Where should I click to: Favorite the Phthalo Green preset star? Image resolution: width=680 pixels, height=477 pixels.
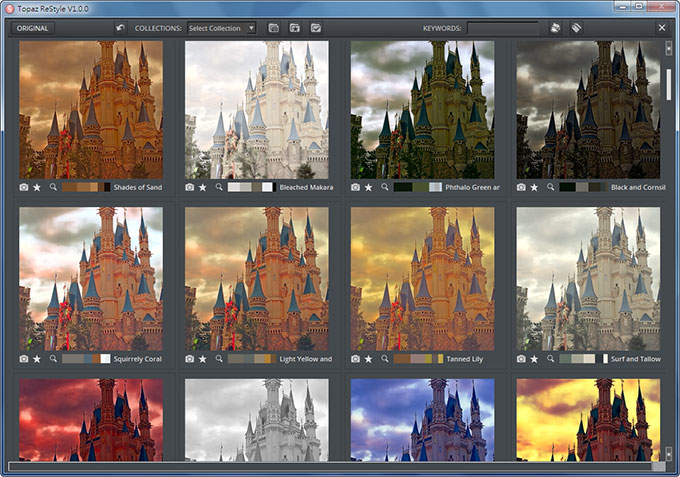tap(369, 187)
